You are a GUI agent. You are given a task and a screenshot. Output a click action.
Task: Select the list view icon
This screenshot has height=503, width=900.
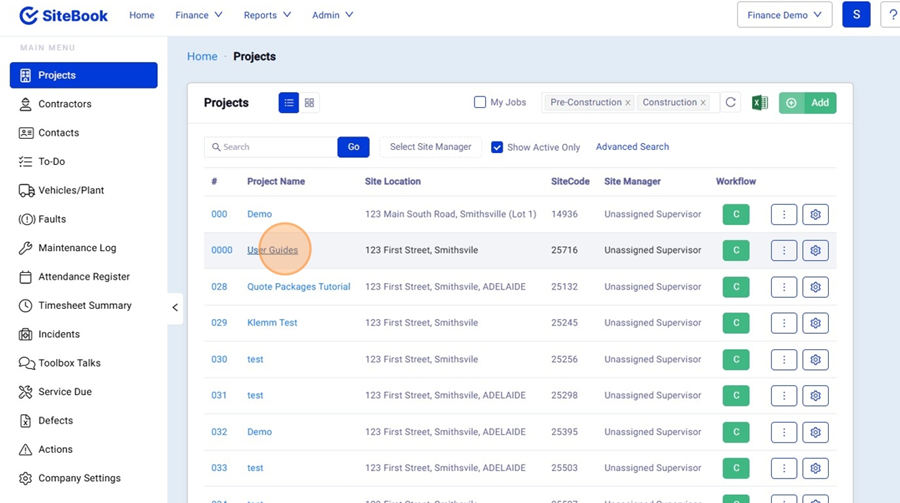(x=289, y=103)
